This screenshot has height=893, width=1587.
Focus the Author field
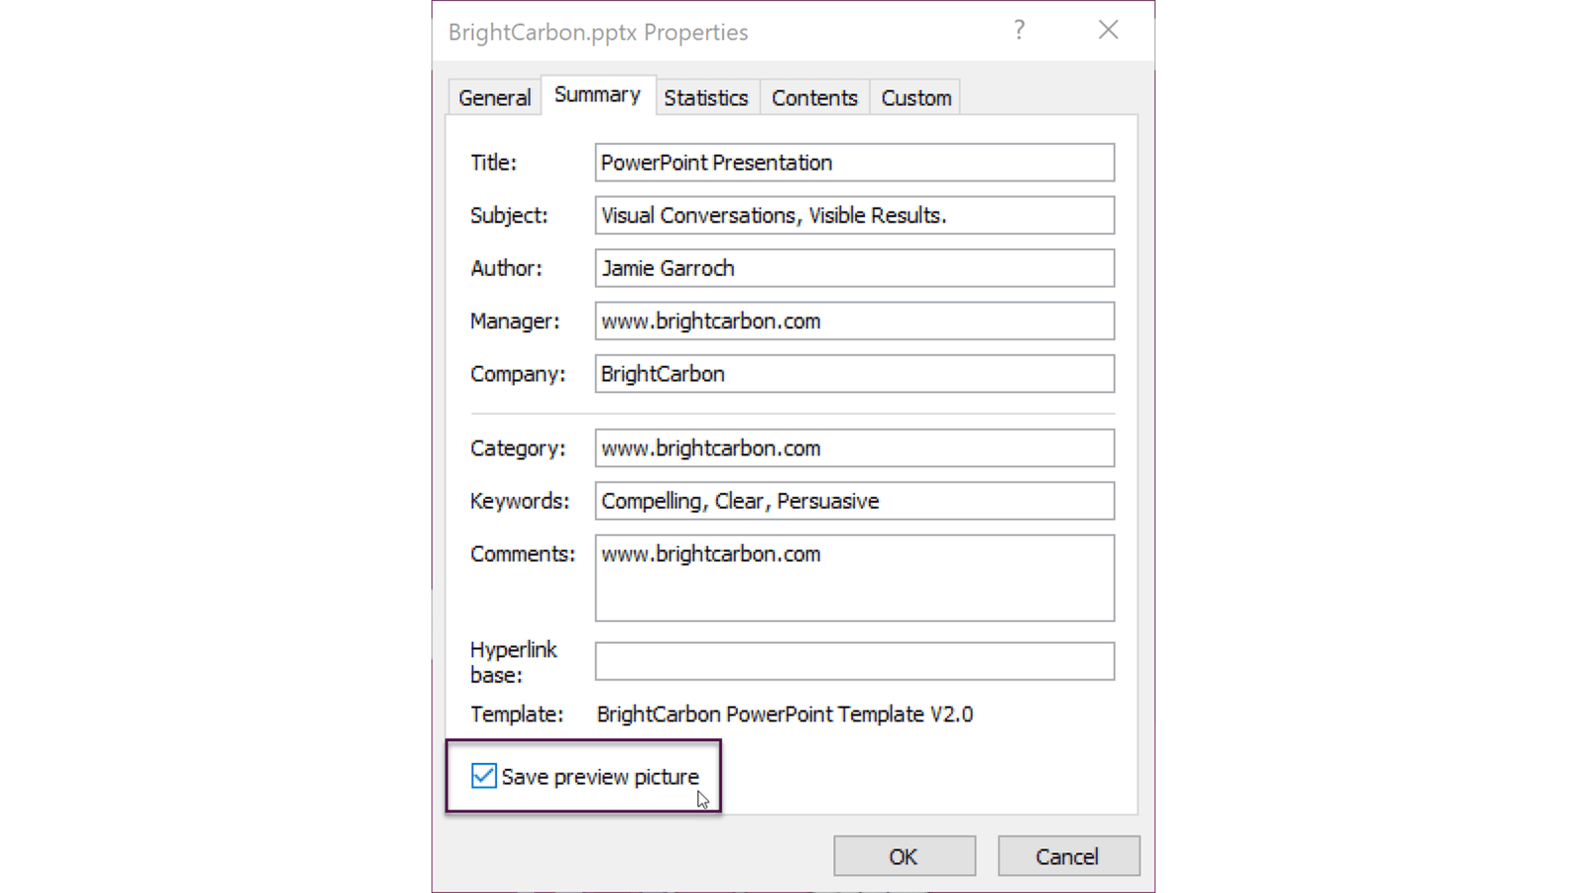pos(854,268)
